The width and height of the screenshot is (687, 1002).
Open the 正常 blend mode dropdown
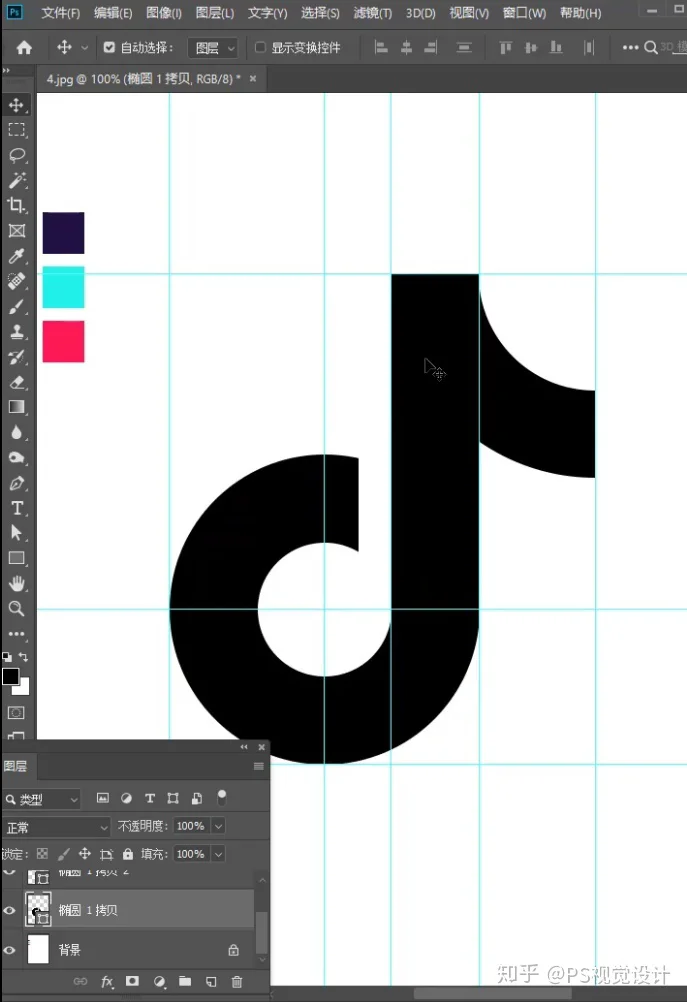(x=56, y=828)
